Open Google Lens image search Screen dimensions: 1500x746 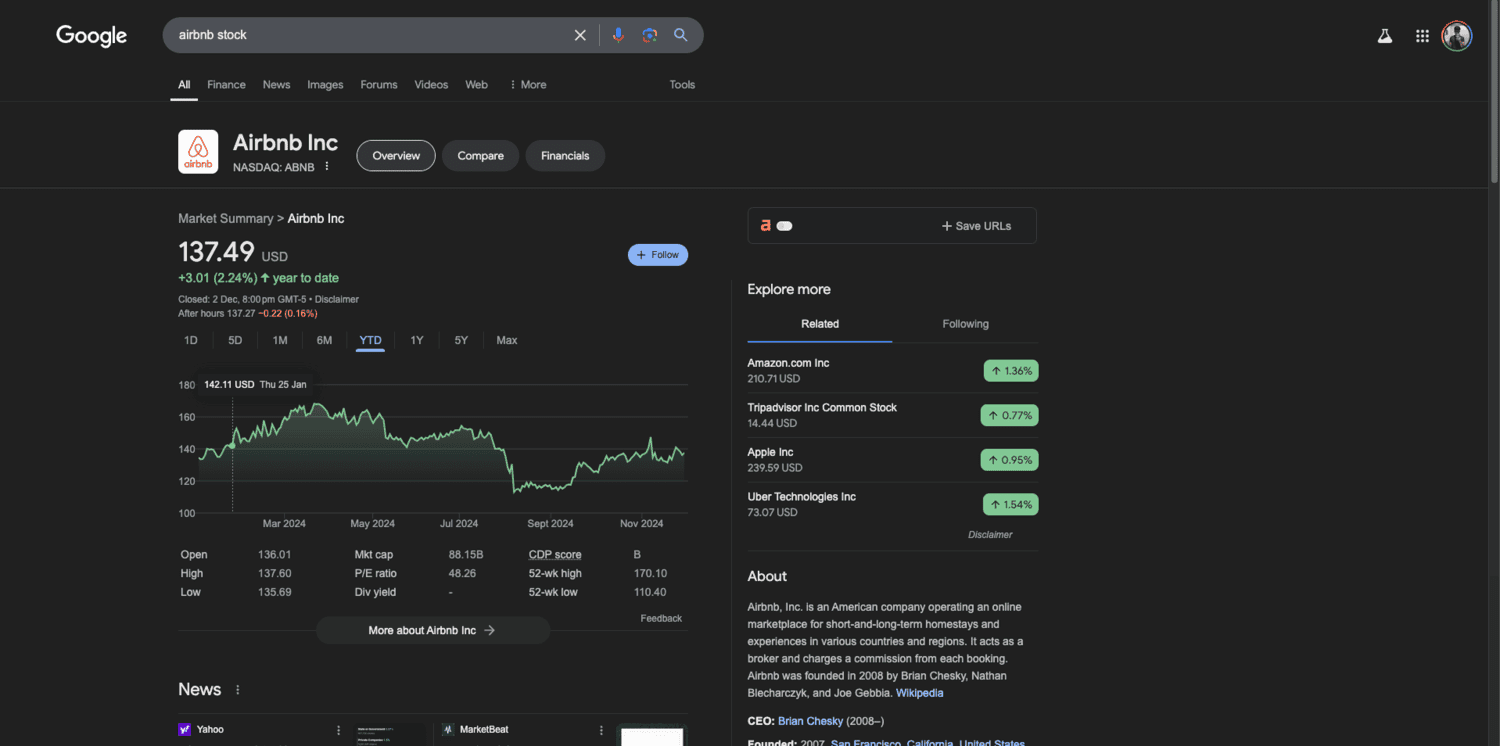pos(650,35)
